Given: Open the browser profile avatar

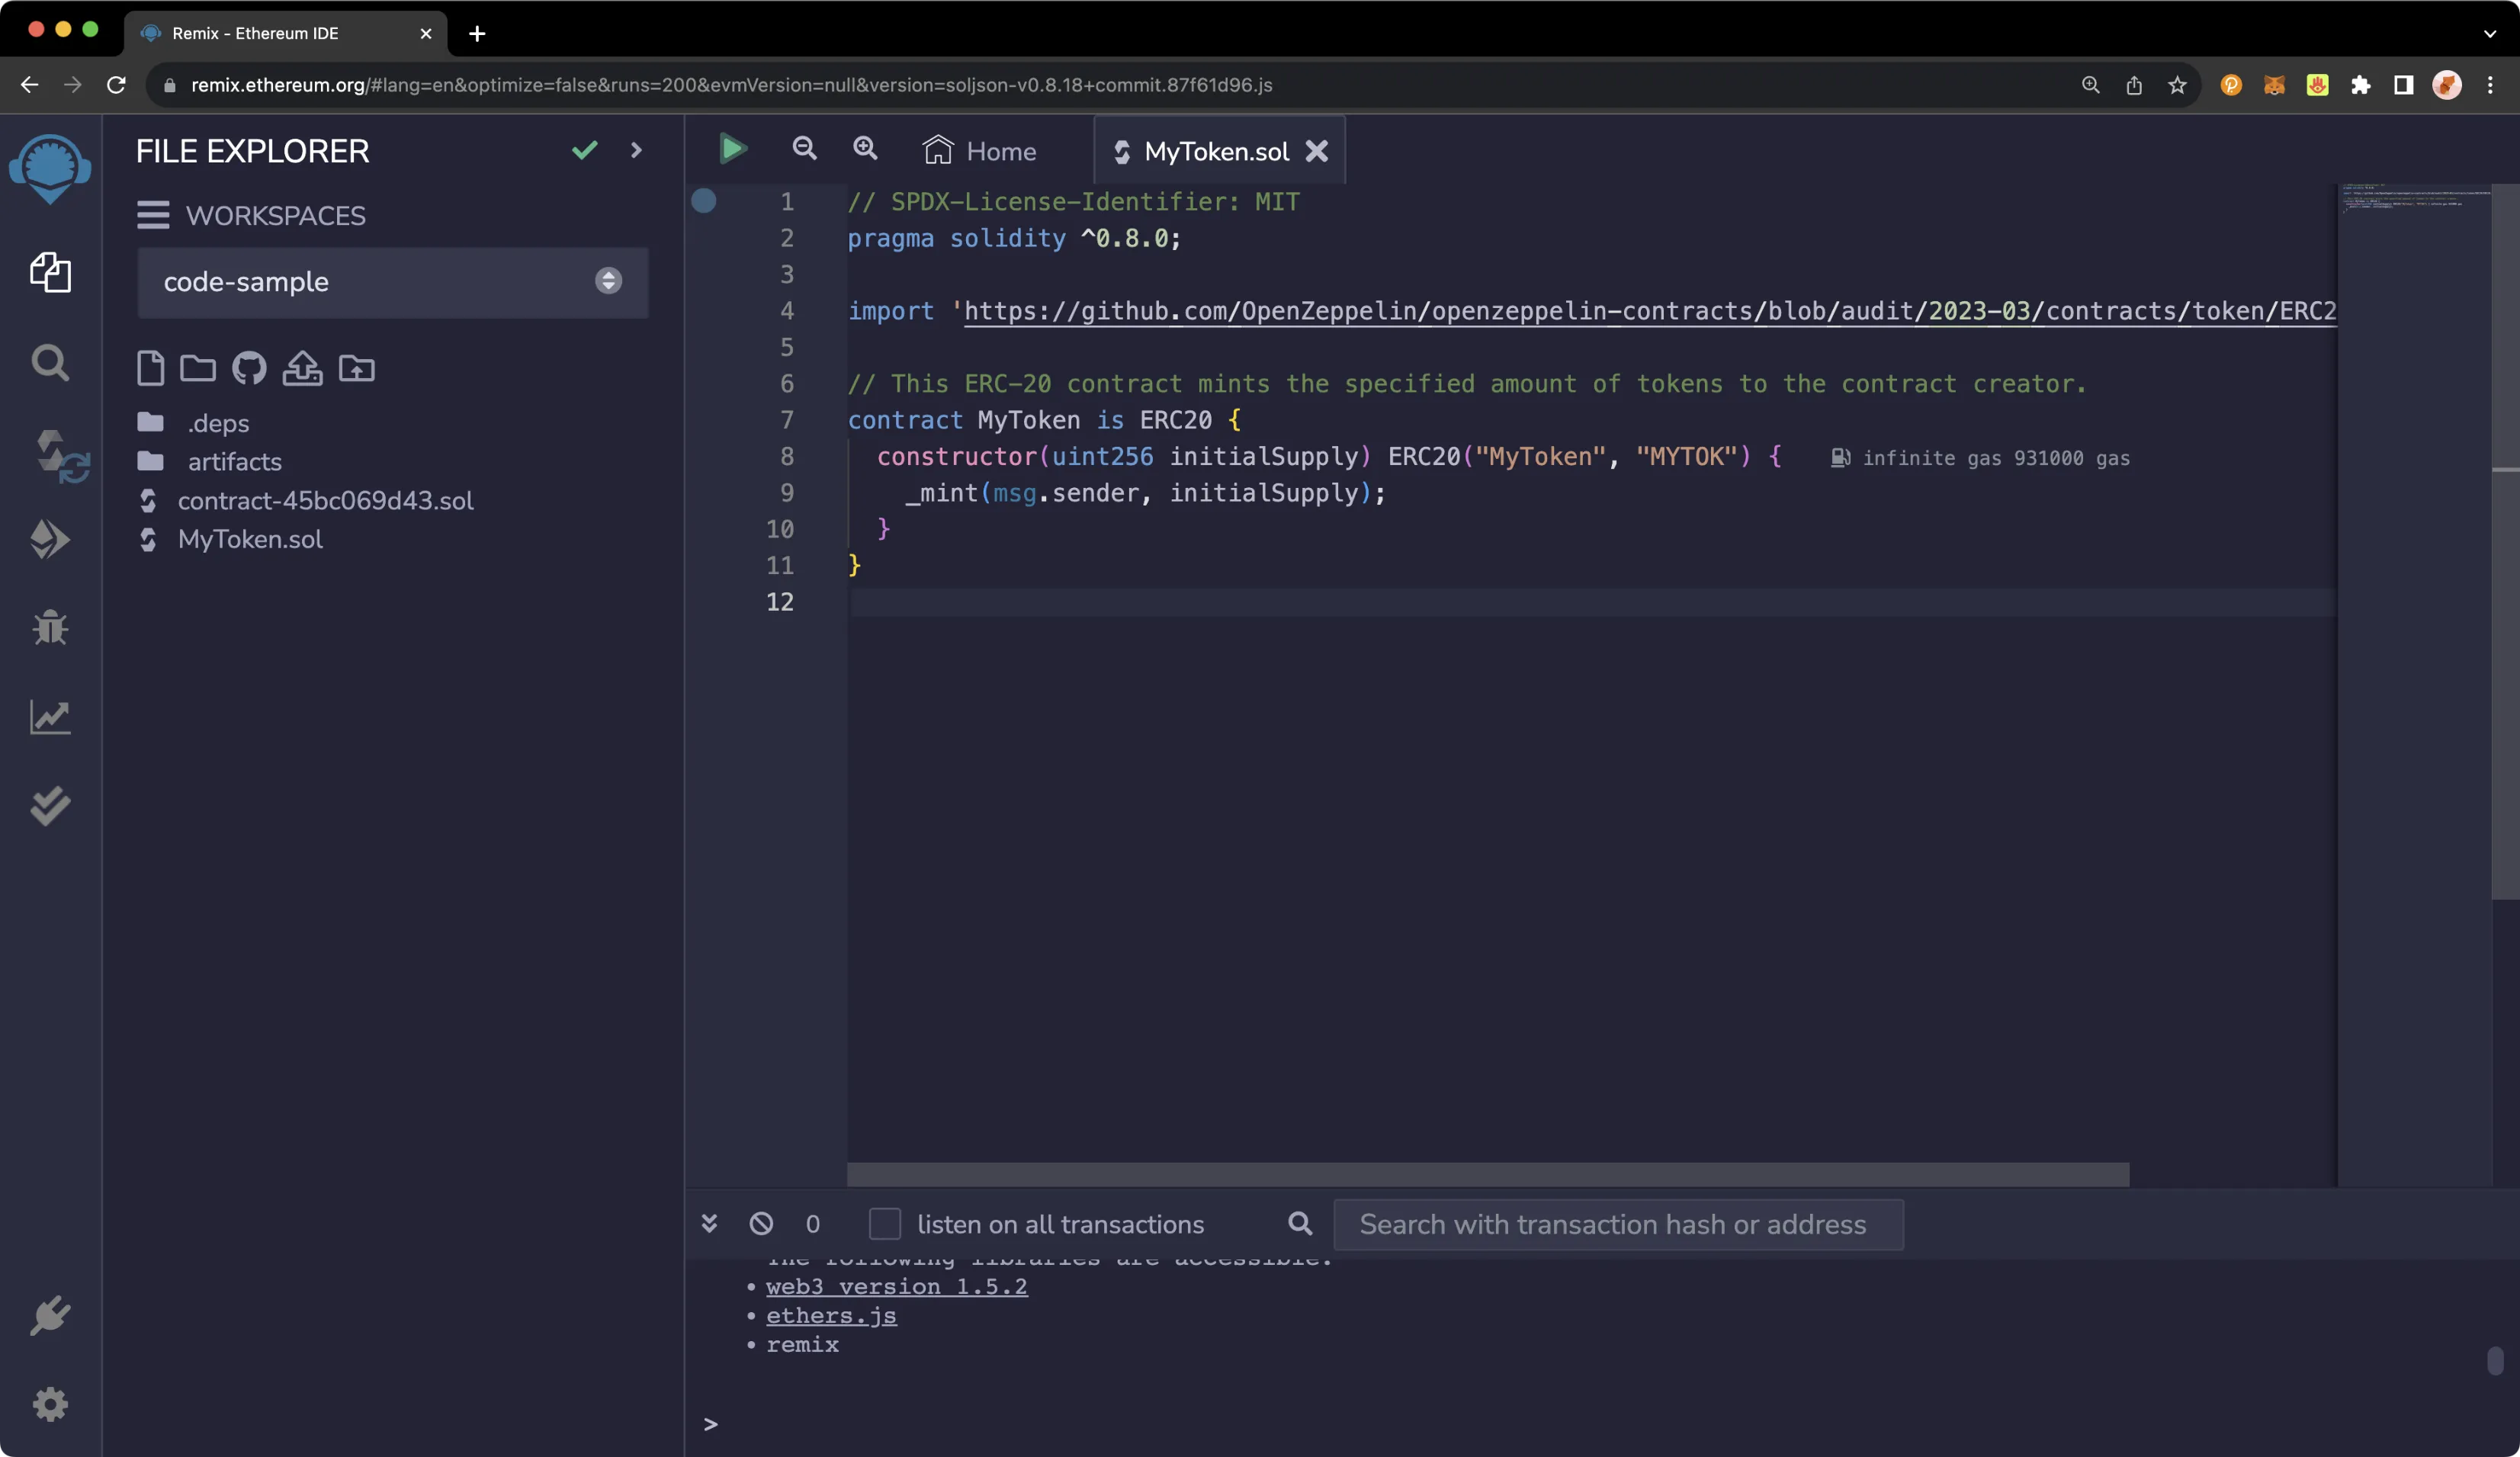Looking at the screenshot, I should (x=2446, y=85).
